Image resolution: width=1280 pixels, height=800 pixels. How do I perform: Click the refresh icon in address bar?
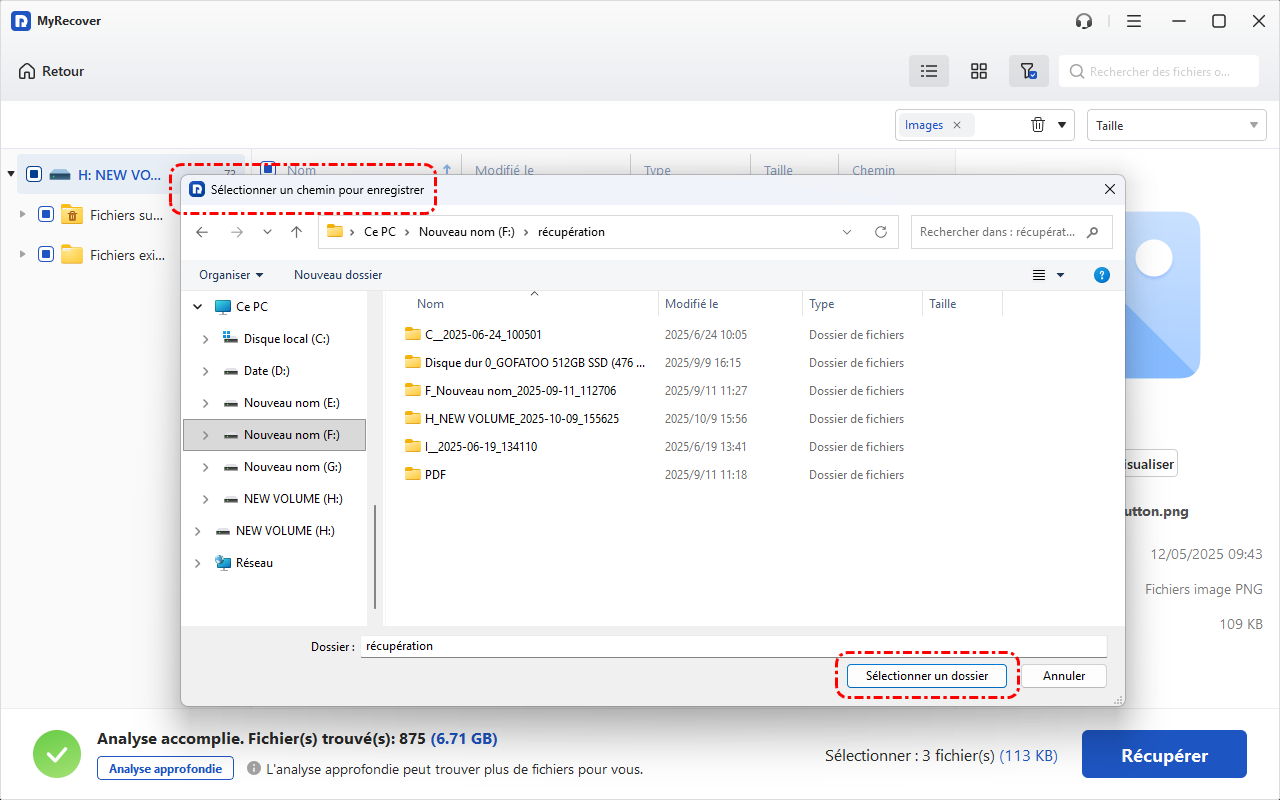click(880, 232)
